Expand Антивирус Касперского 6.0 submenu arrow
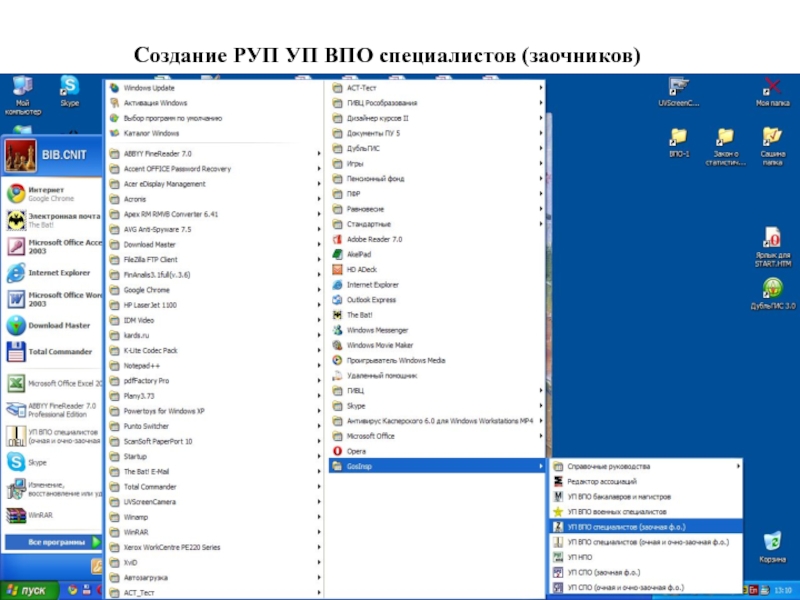 pyautogui.click(x=540, y=421)
